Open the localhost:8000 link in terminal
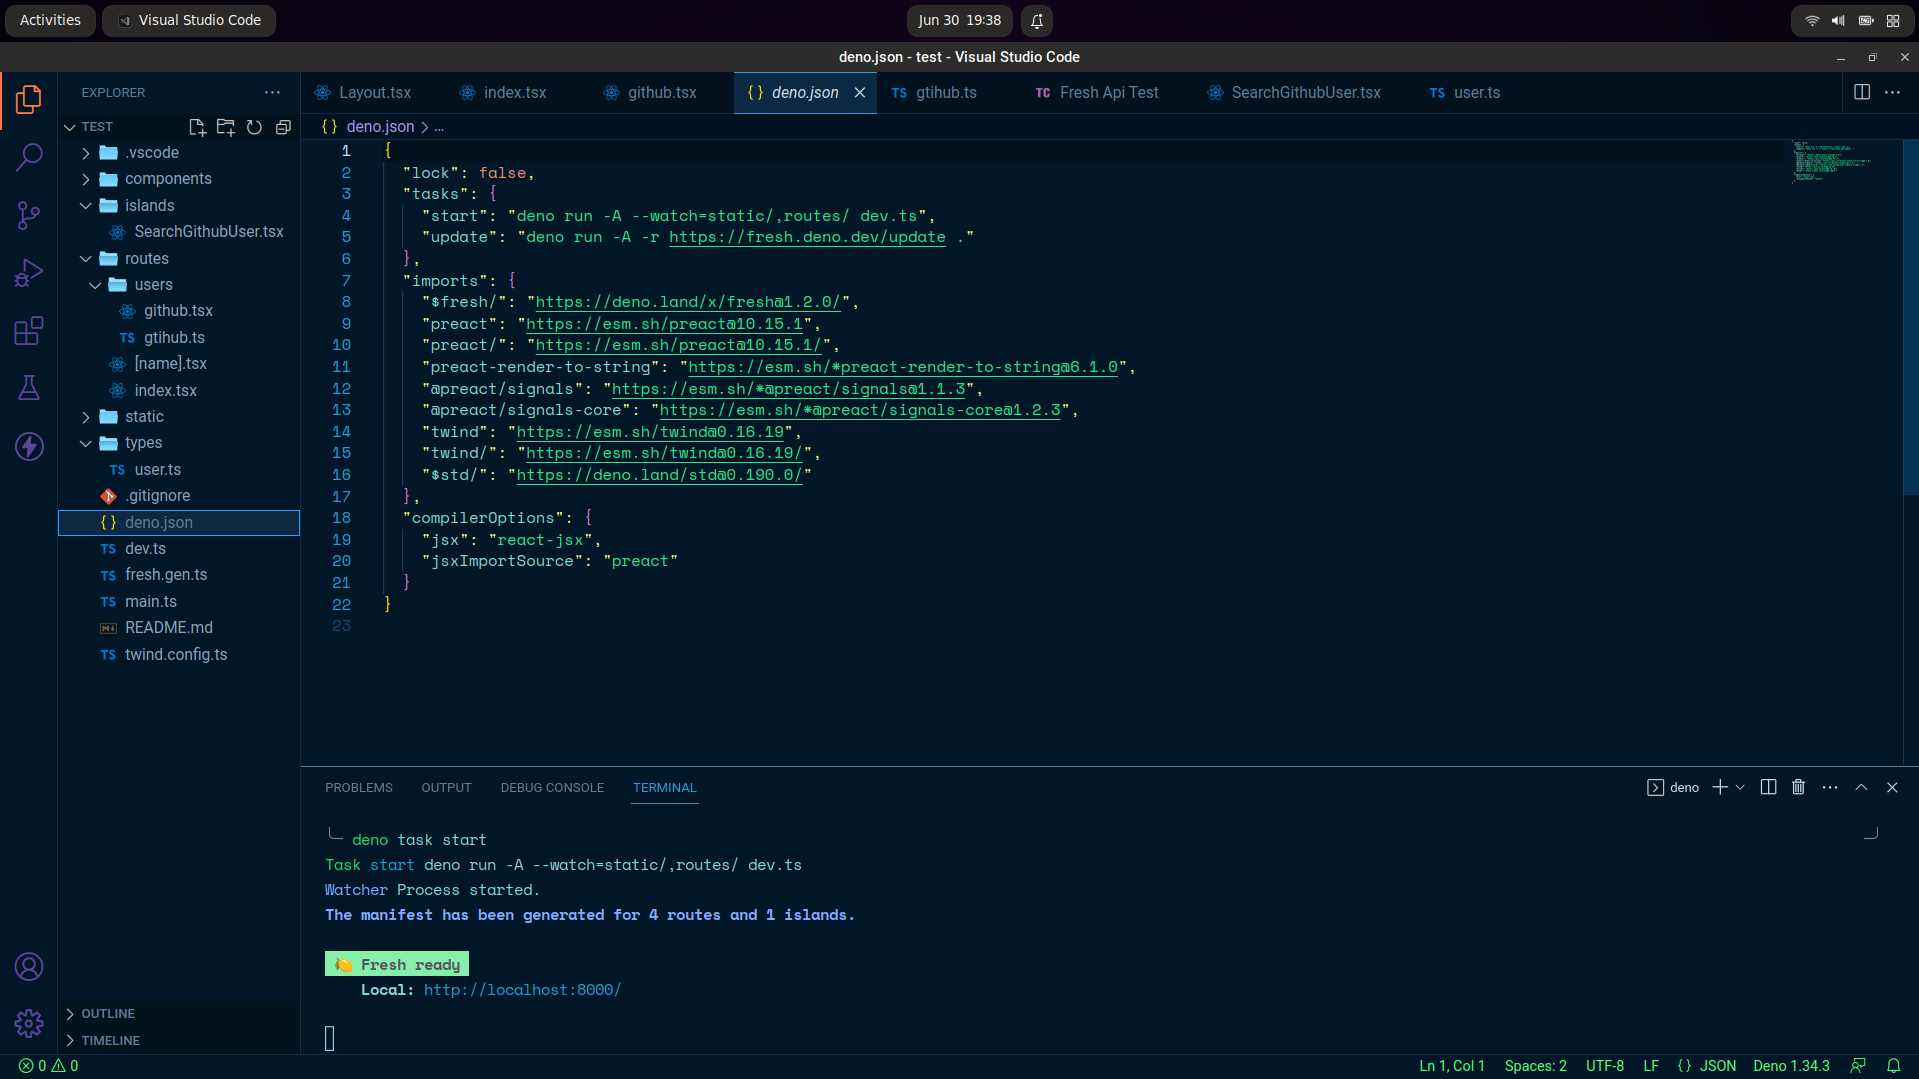Image resolution: width=1919 pixels, height=1079 pixels. [x=522, y=990]
